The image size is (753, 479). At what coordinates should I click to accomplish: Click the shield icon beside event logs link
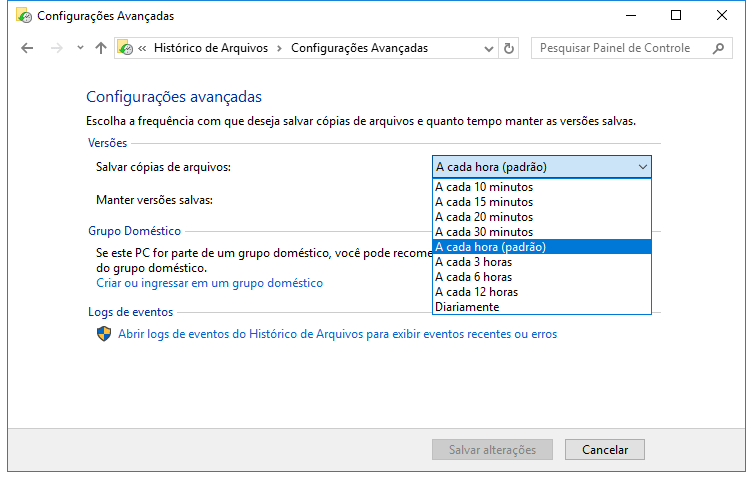(x=104, y=333)
